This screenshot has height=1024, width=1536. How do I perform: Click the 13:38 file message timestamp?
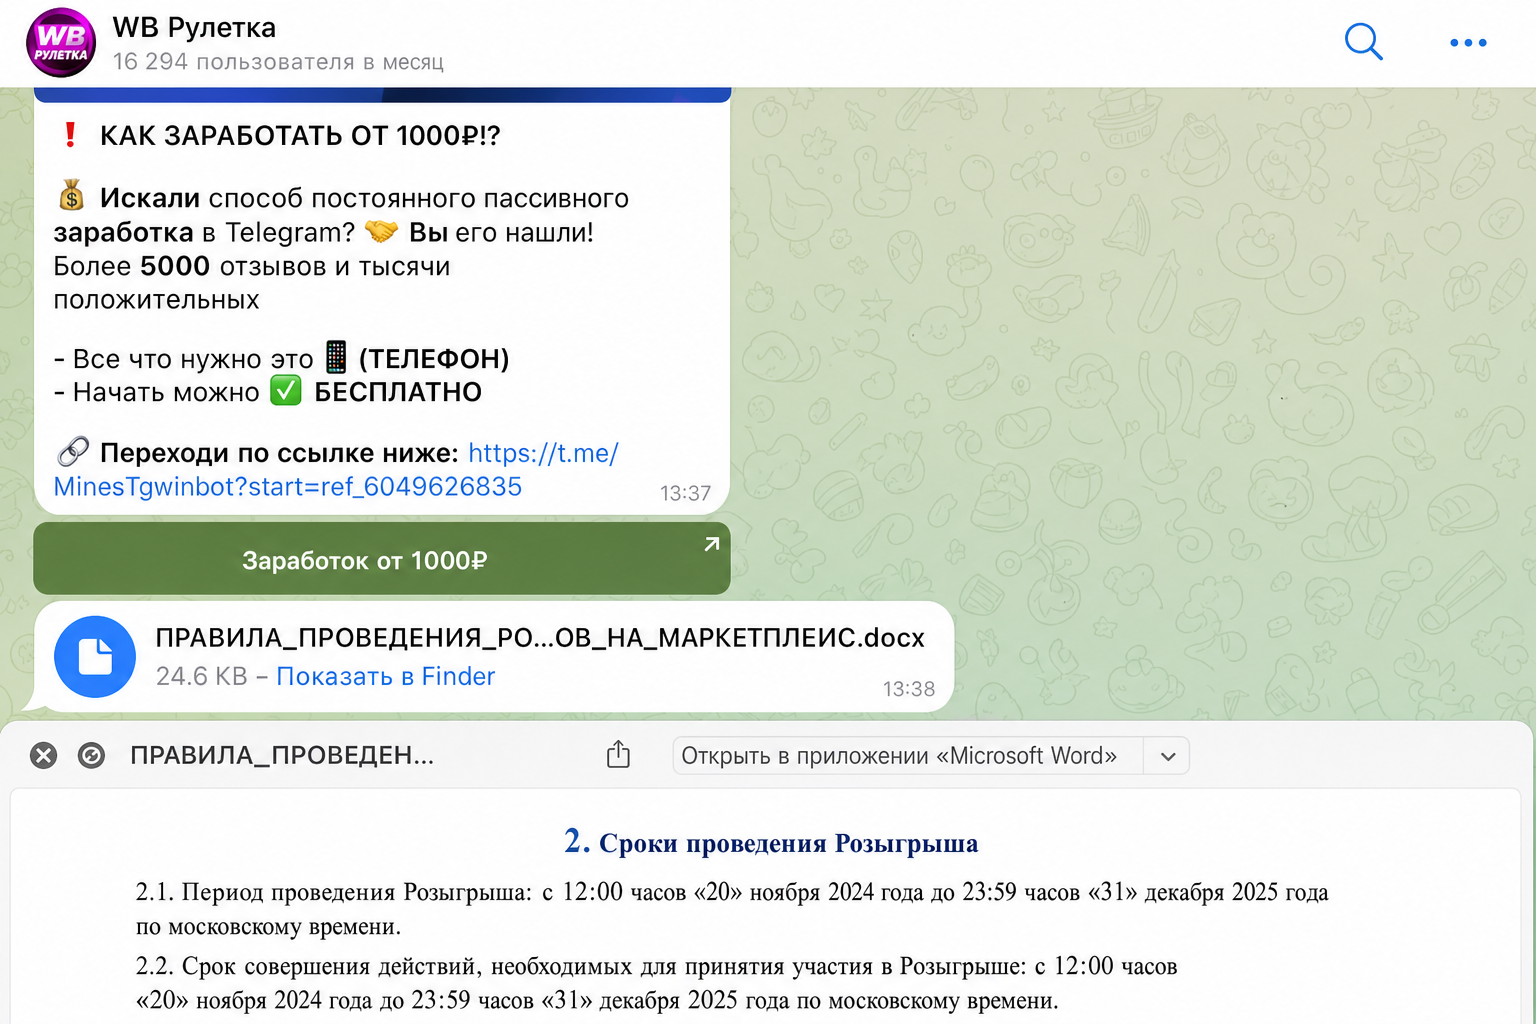point(908,689)
